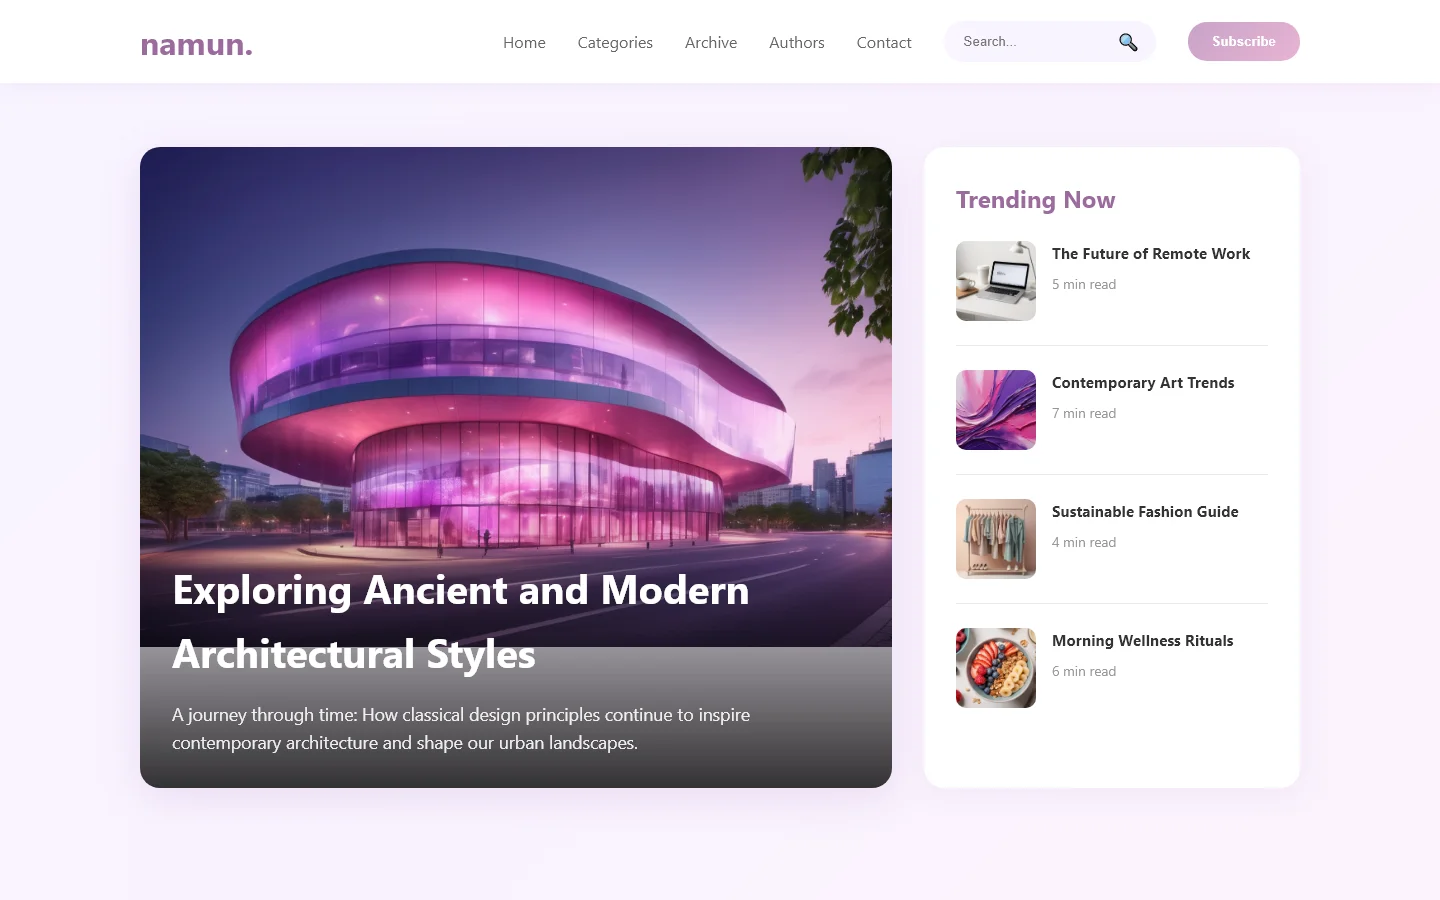
Task: Open the laptop thumbnail for Remote Work
Action: point(996,281)
